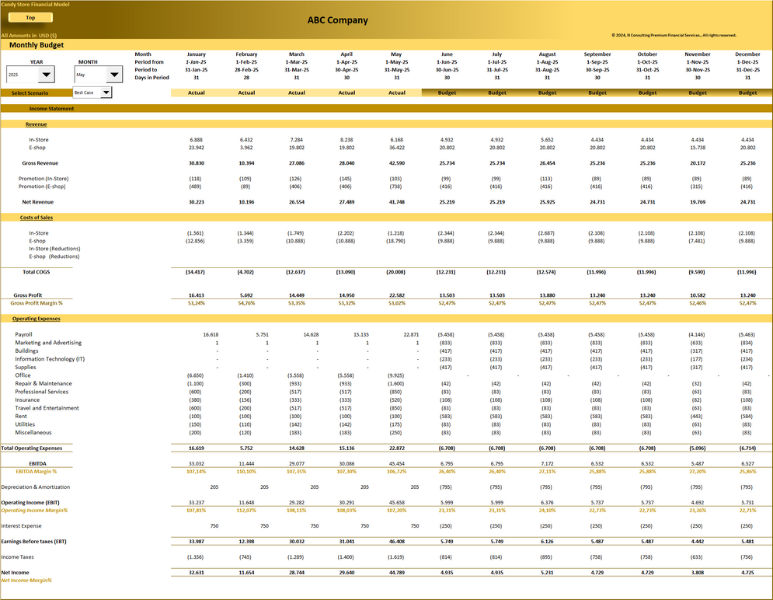This screenshot has height=600, width=773.
Task: Click the Select Scenario label cell
Action: click(x=30, y=93)
